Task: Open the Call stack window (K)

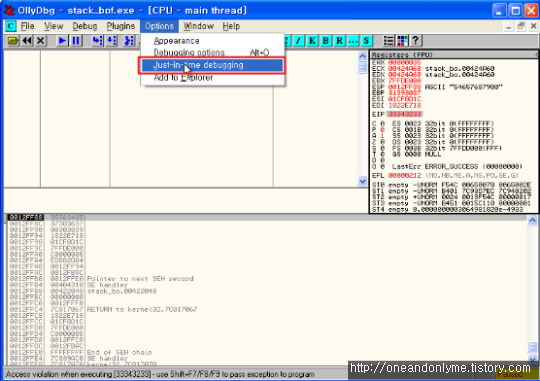Action: tap(312, 41)
